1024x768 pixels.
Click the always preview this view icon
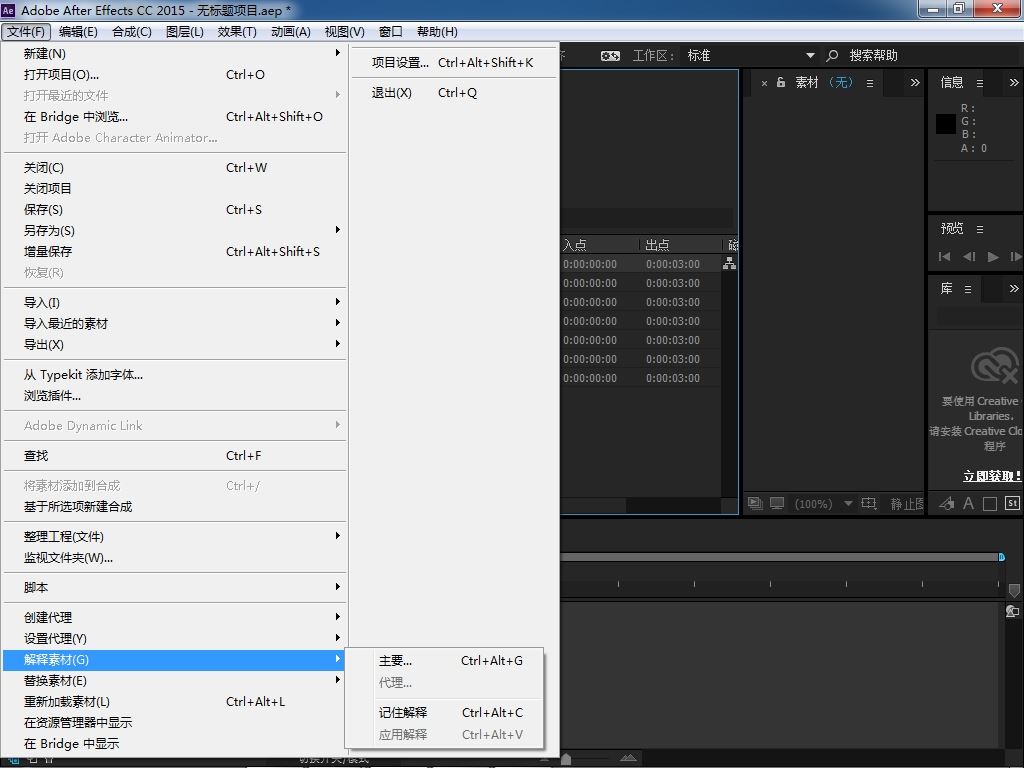point(755,504)
